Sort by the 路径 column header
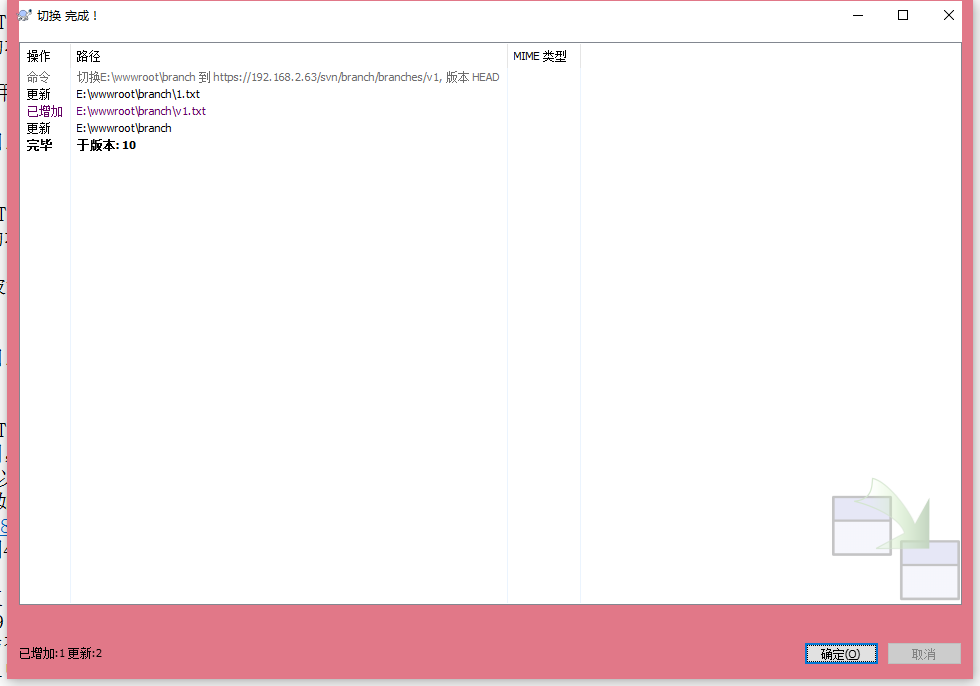980x686 pixels. [x=289, y=56]
